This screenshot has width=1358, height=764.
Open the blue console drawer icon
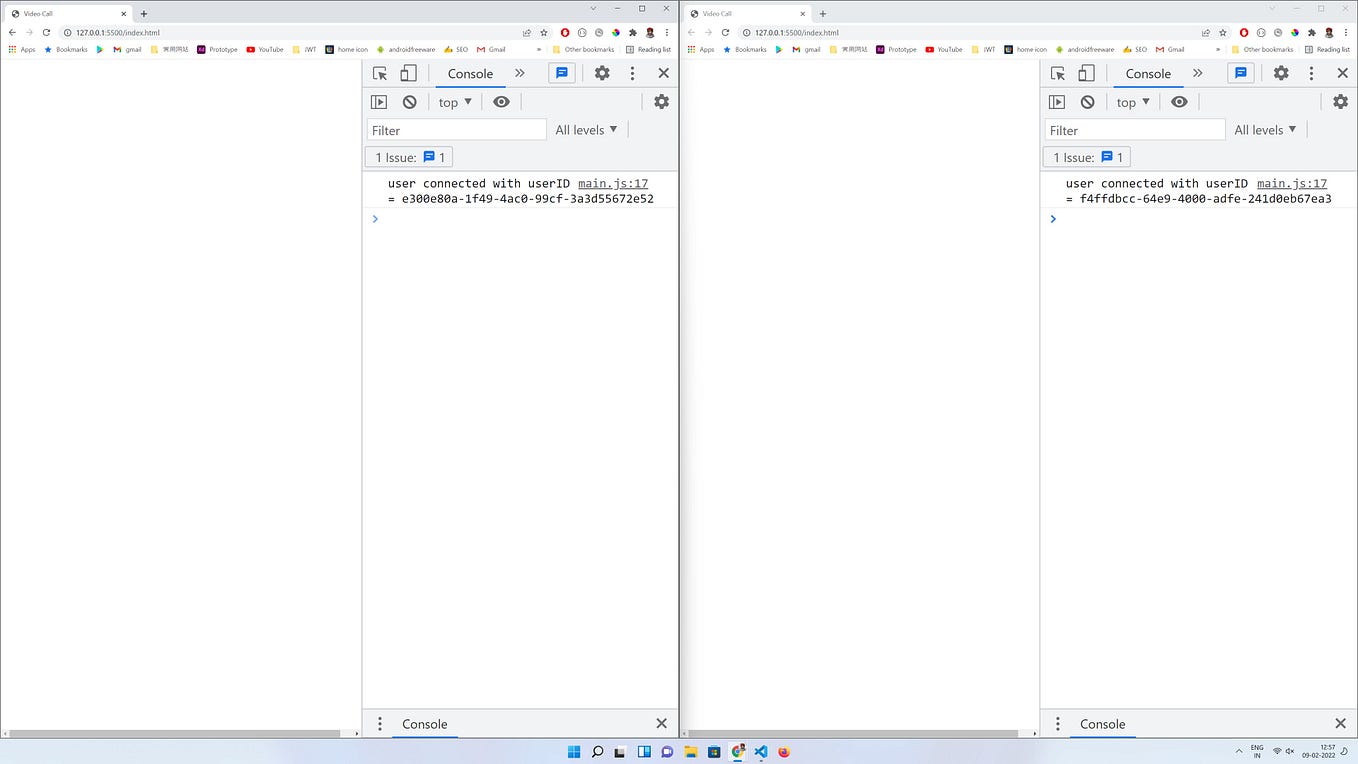click(x=561, y=72)
